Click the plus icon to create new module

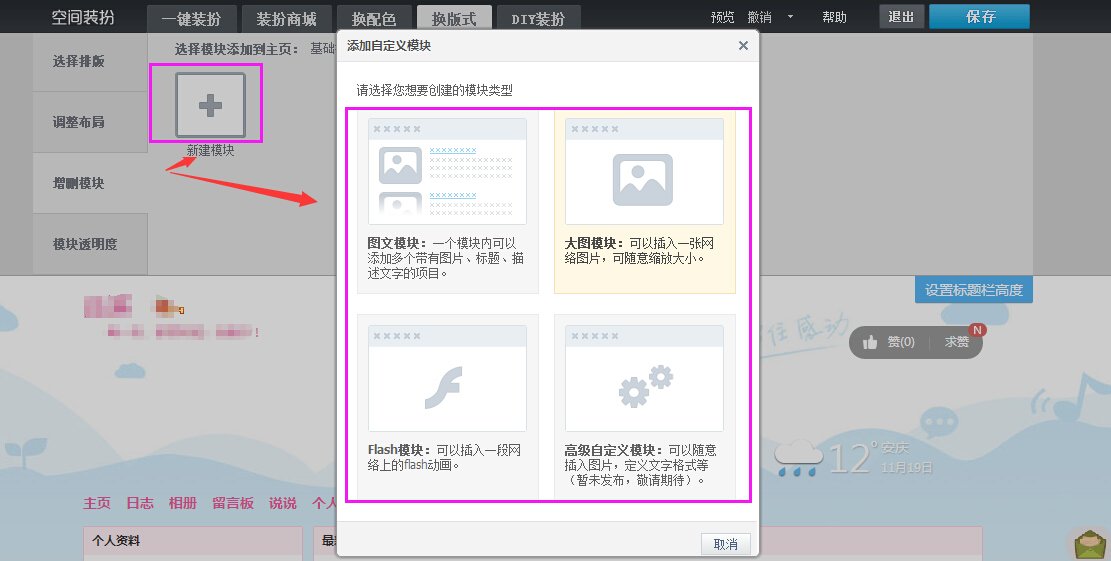[210, 106]
